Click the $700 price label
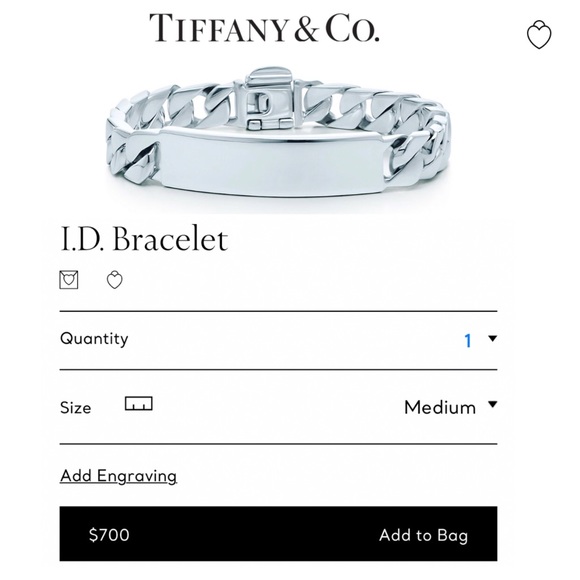 (109, 535)
